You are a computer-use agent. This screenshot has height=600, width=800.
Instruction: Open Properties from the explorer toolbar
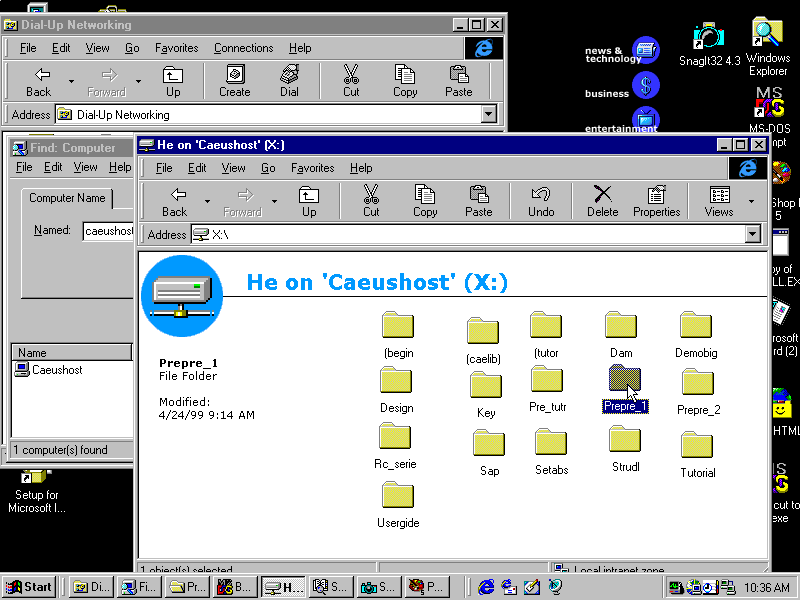click(656, 200)
